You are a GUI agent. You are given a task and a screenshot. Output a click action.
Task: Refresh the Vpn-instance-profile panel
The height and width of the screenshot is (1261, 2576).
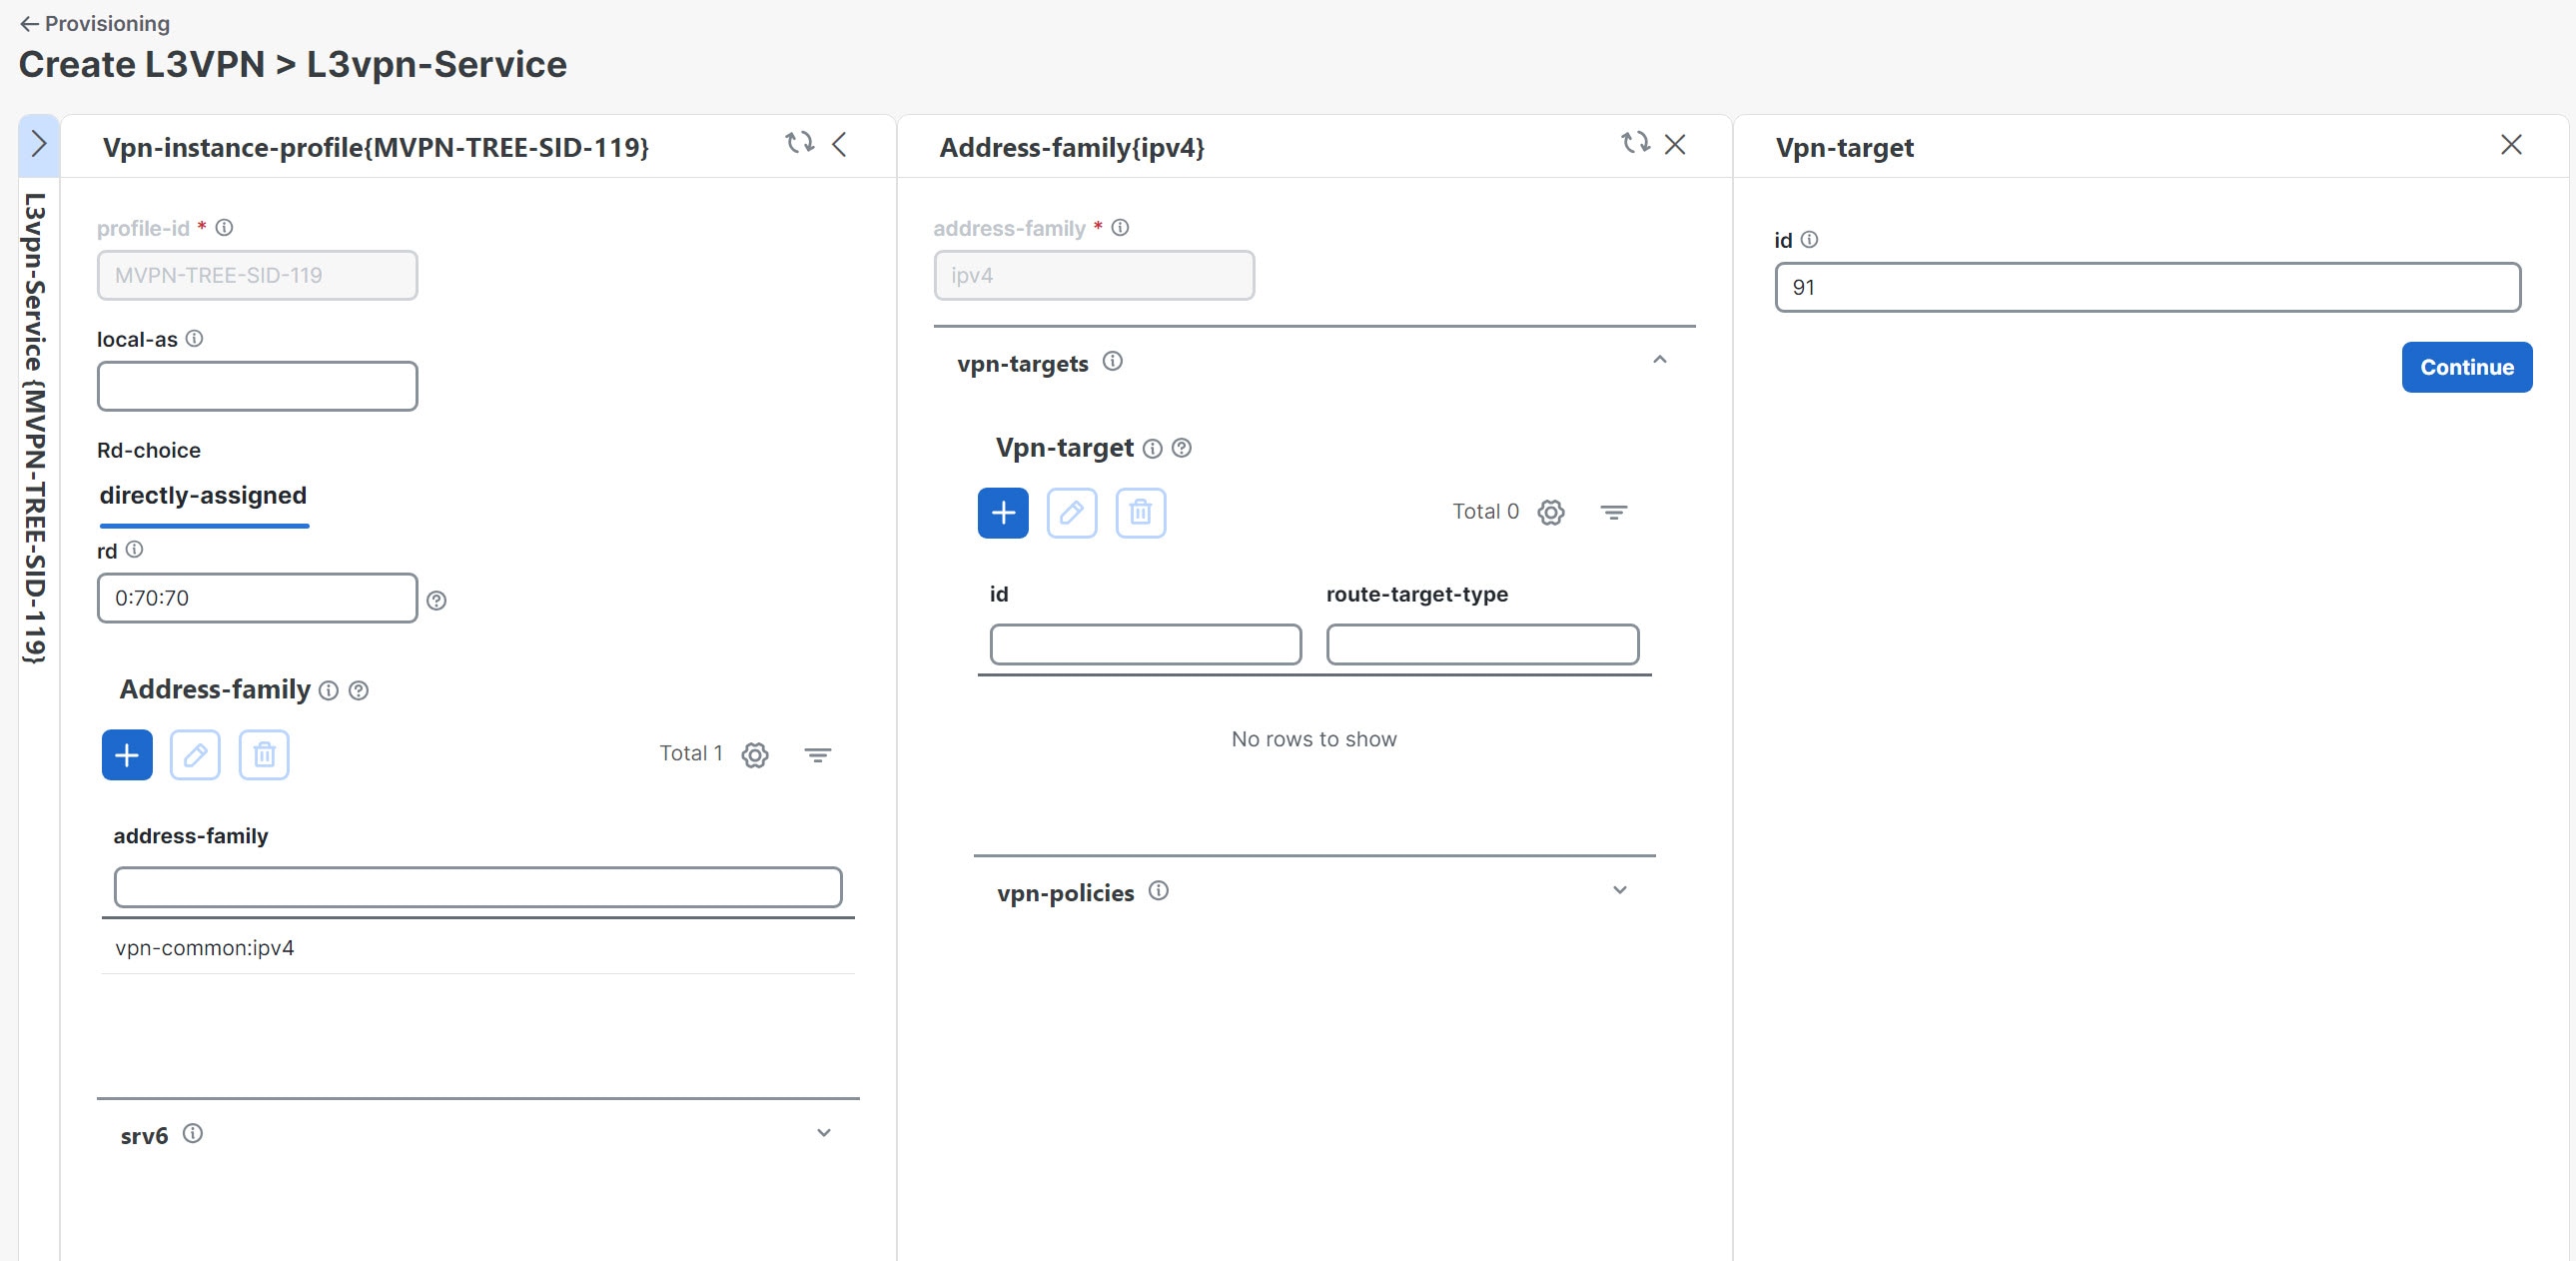(x=799, y=143)
